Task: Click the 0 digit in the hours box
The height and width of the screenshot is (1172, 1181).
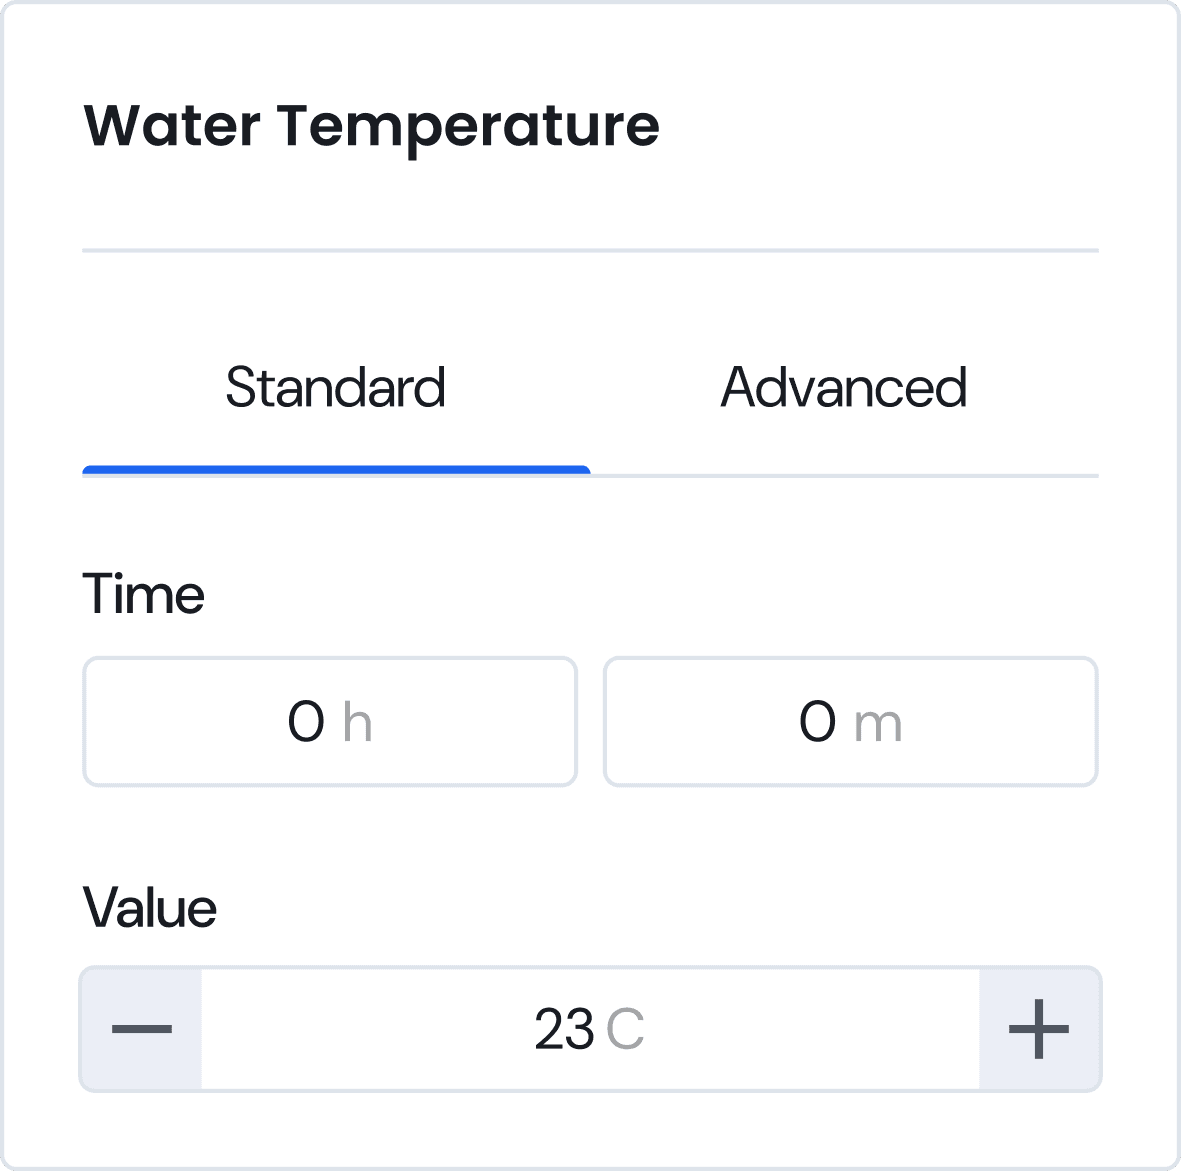Action: point(306,722)
